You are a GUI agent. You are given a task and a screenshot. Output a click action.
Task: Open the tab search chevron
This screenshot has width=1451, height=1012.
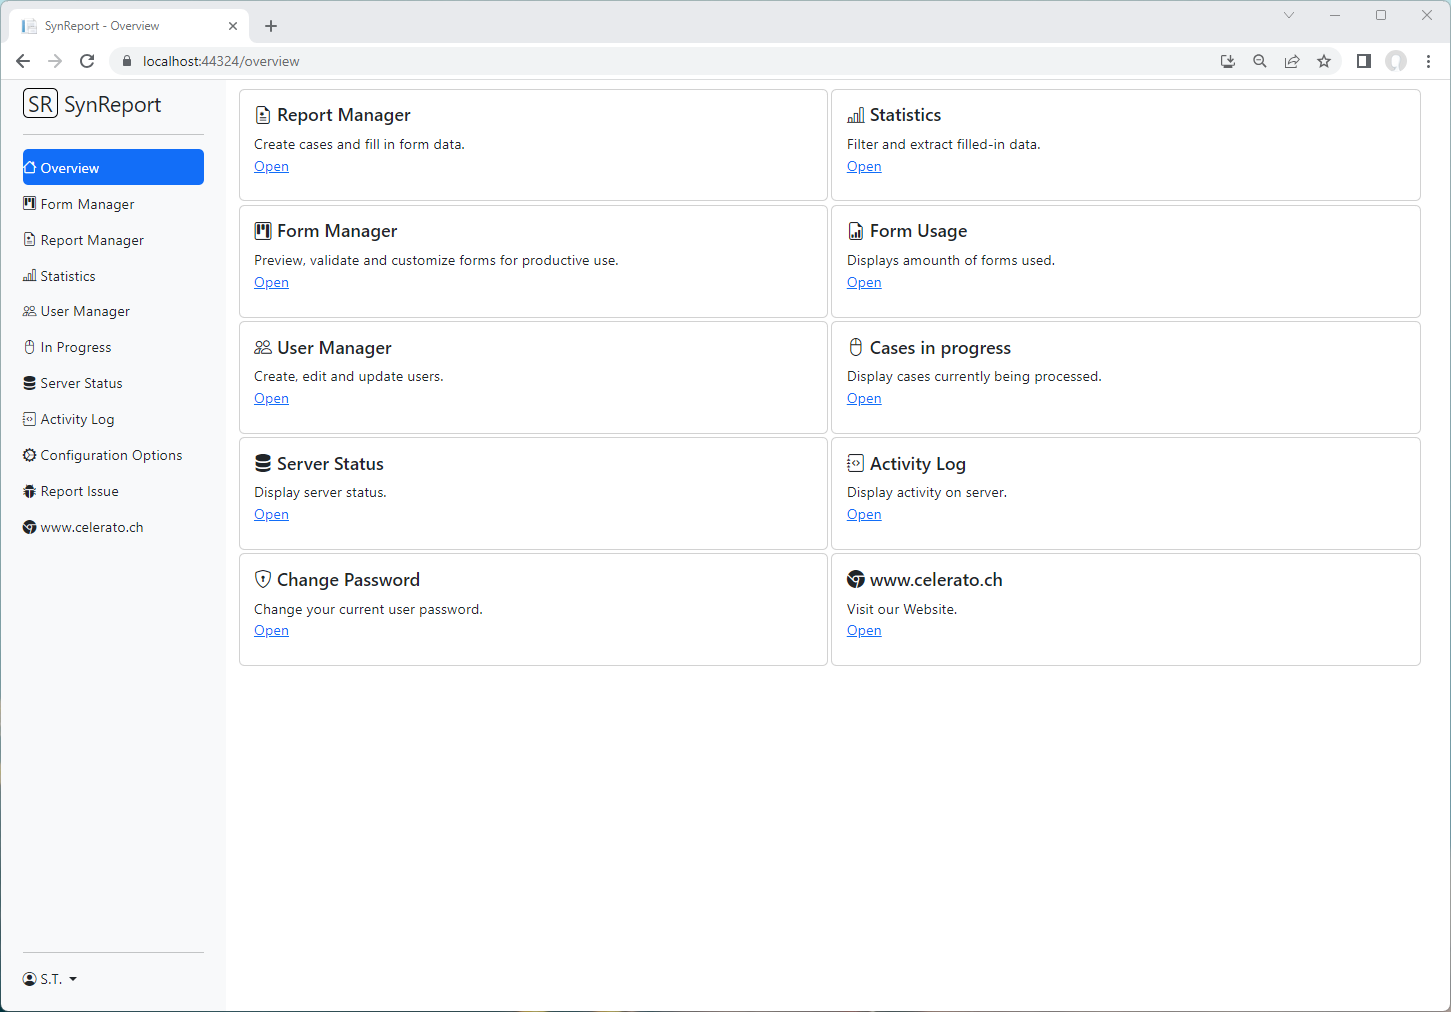click(x=1289, y=15)
